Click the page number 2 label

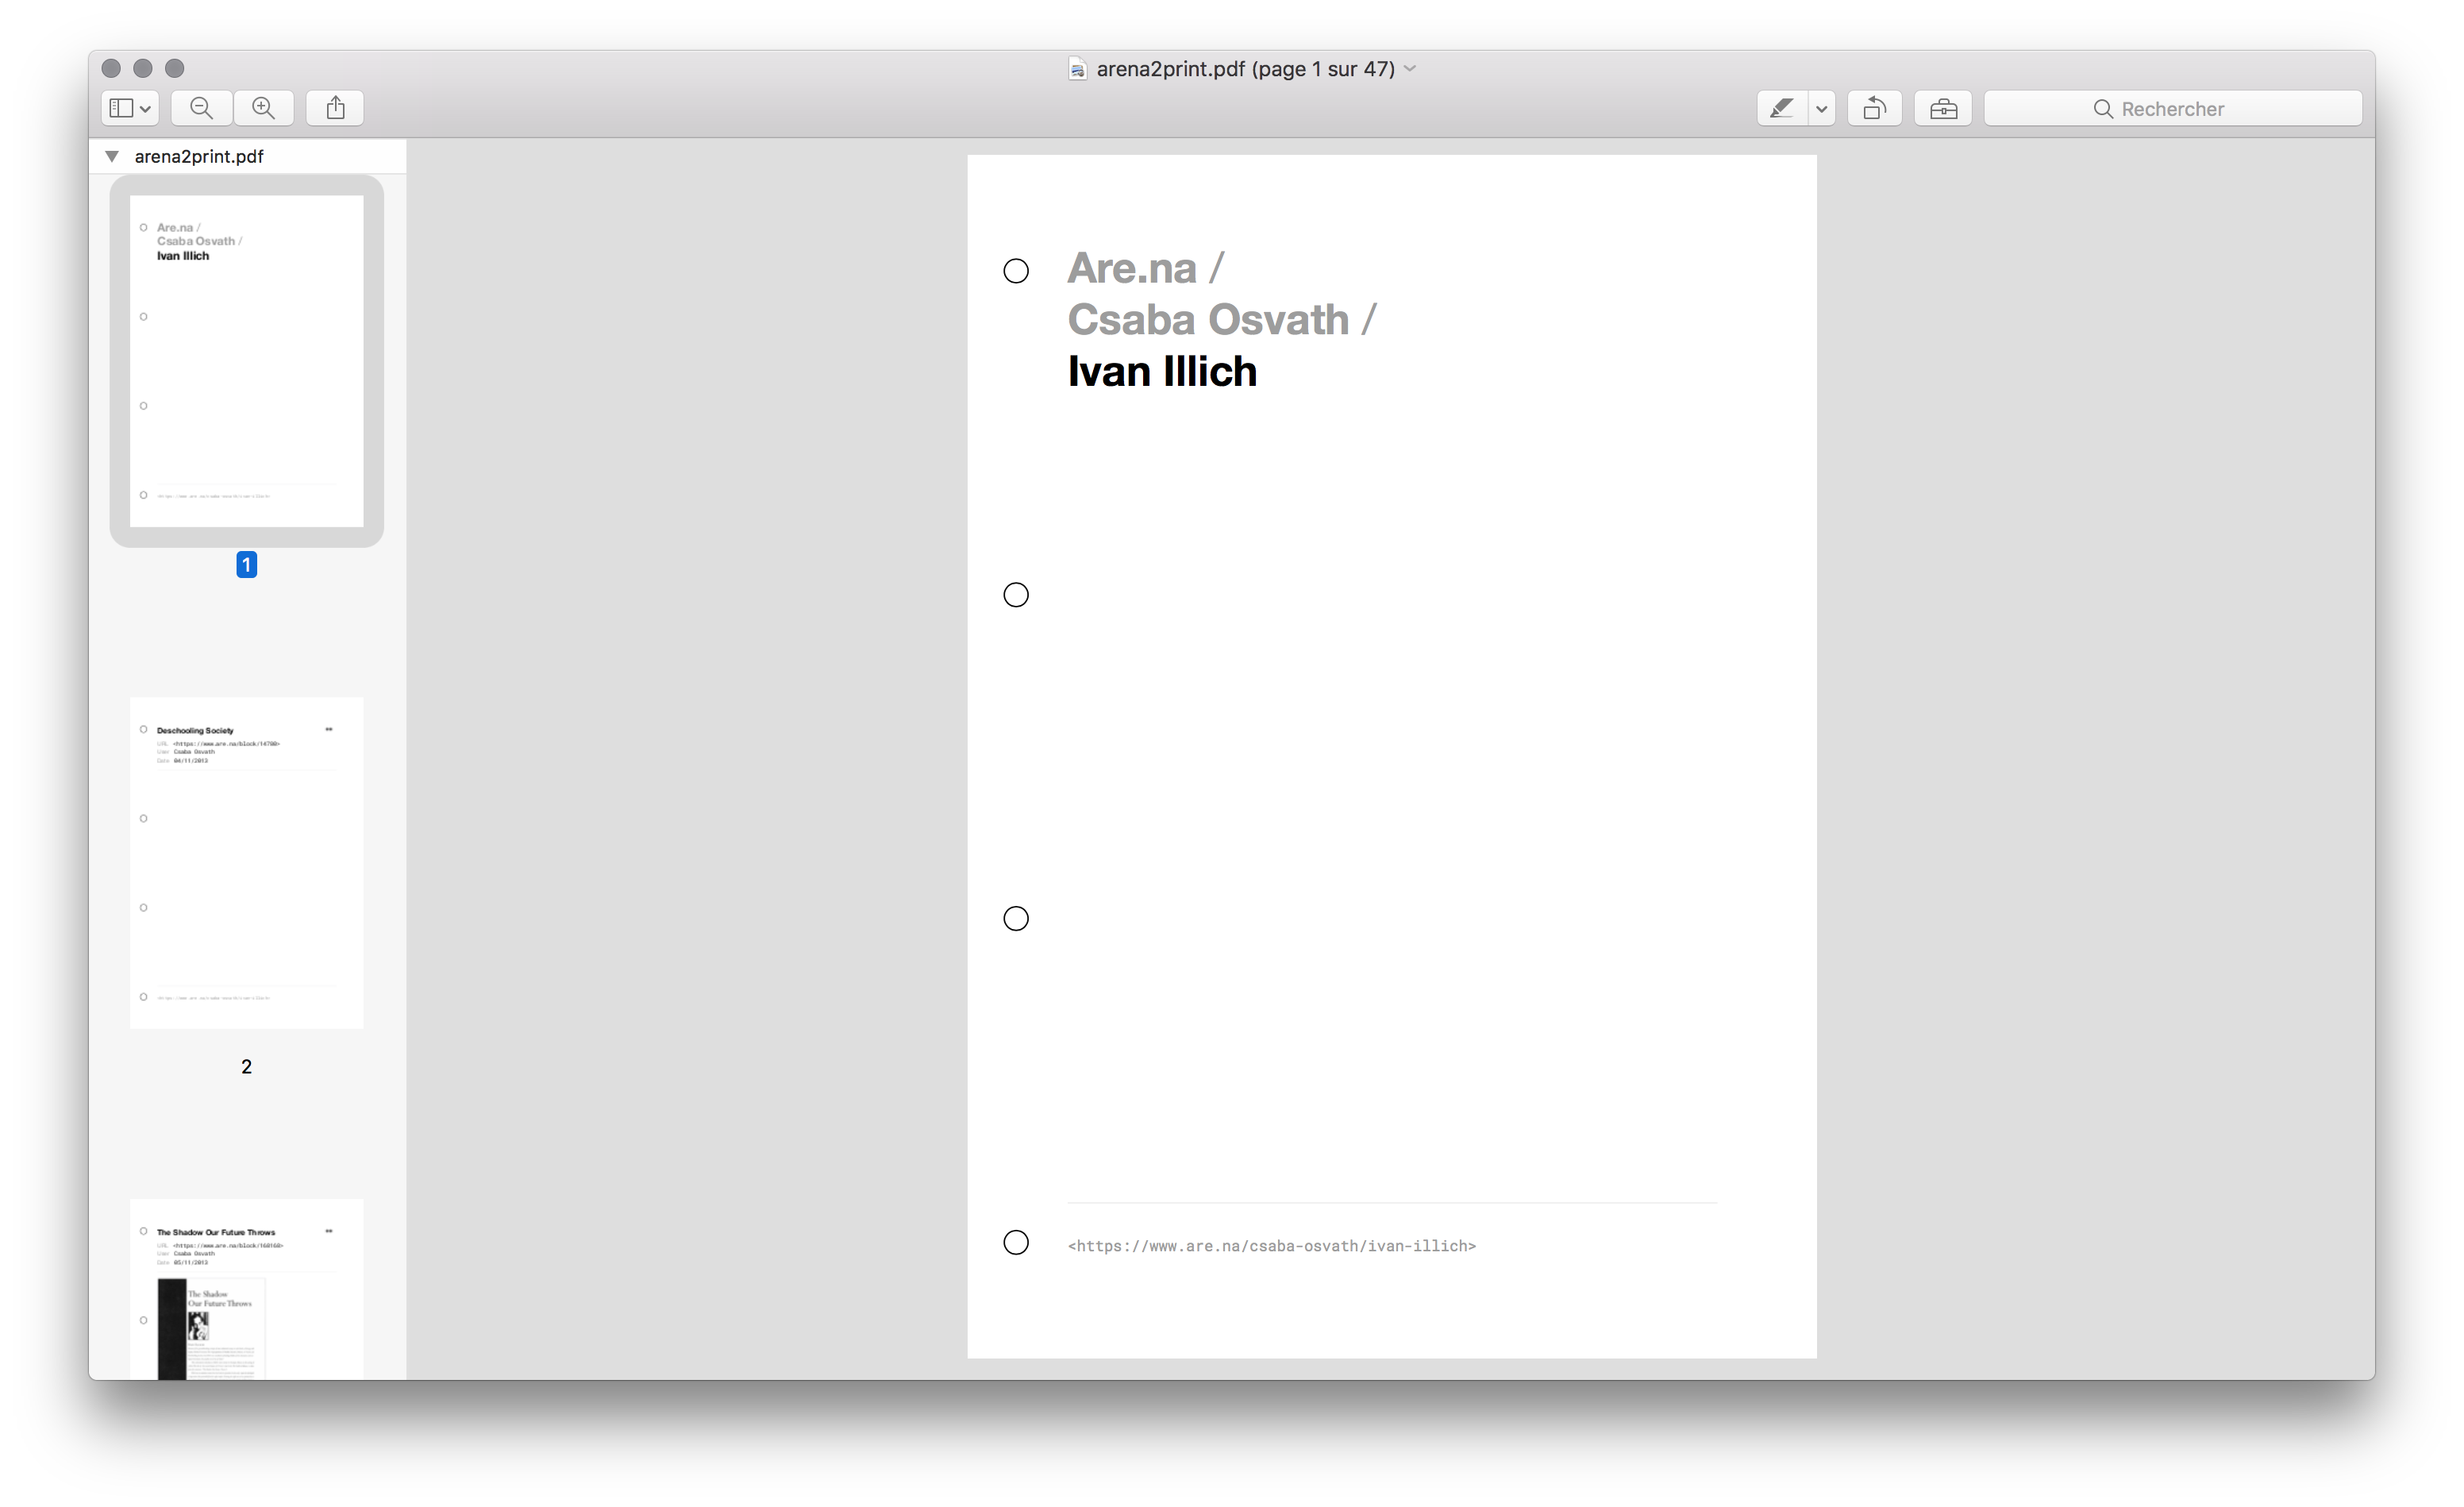click(247, 1067)
